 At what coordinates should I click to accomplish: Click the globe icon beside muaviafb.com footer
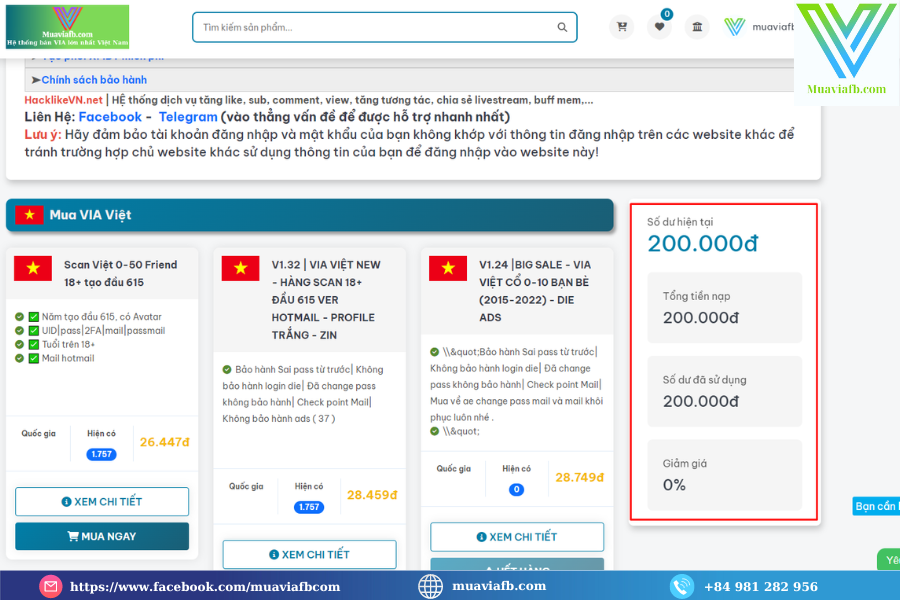click(430, 586)
